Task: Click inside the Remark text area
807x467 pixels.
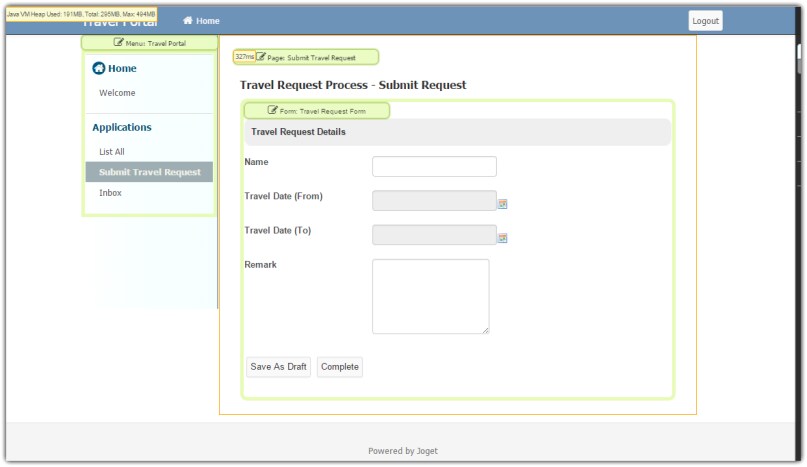Action: [x=431, y=297]
